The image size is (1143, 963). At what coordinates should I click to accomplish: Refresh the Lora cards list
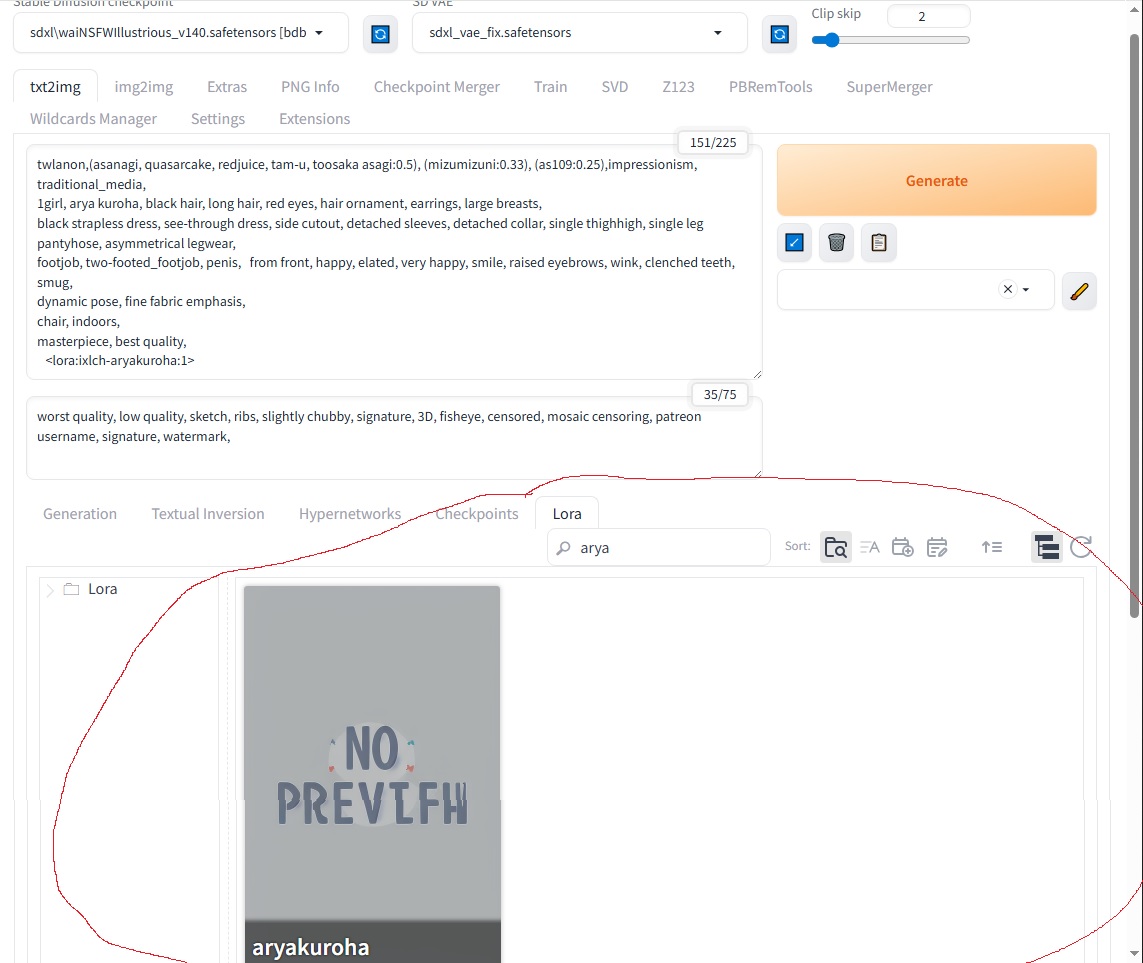[x=1080, y=547]
